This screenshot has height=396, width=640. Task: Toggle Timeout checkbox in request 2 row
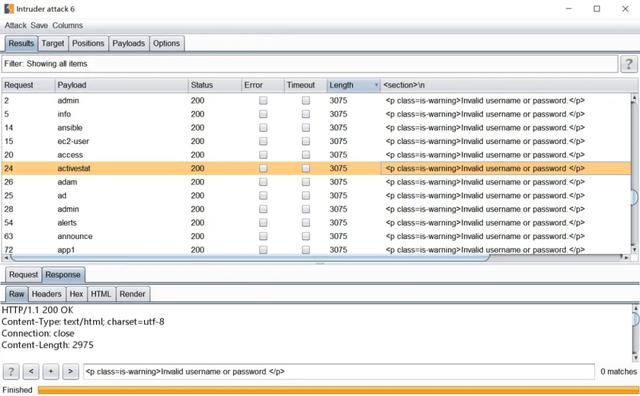306,100
